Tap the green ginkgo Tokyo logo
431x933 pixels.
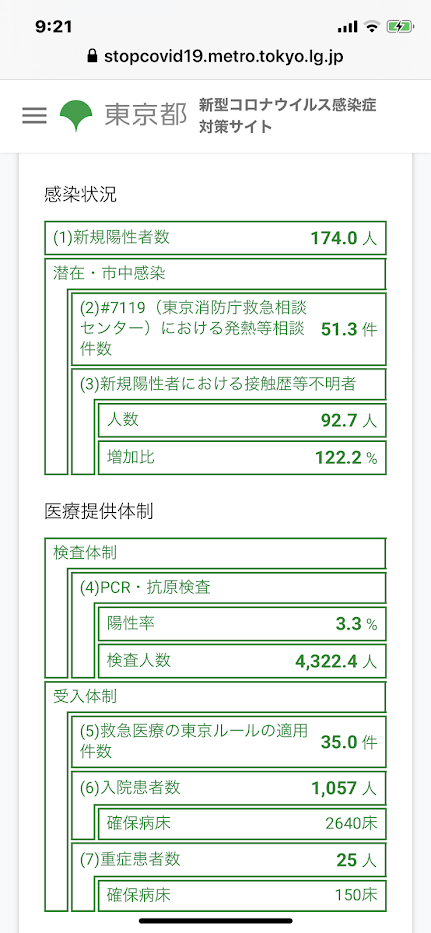tap(76, 115)
